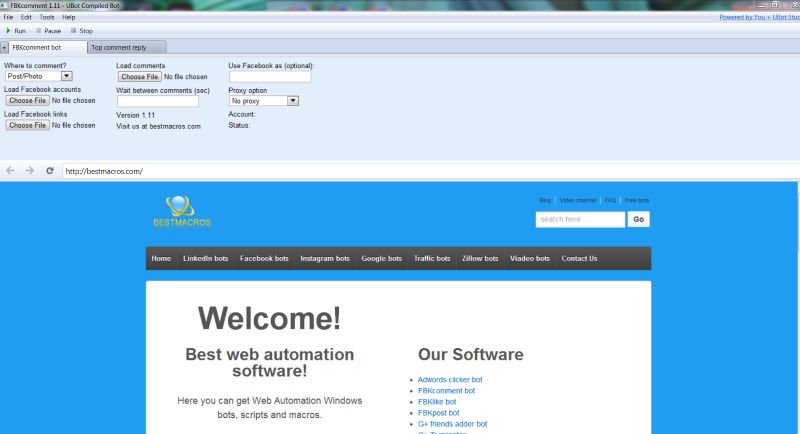Open the Edit menu
The image size is (800, 434).
[x=26, y=17]
